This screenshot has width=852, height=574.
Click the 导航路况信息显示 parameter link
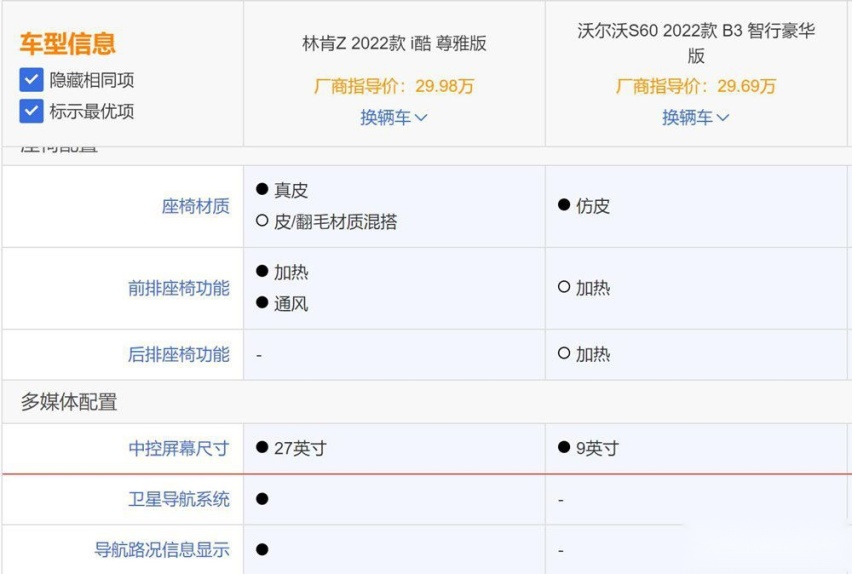162,550
